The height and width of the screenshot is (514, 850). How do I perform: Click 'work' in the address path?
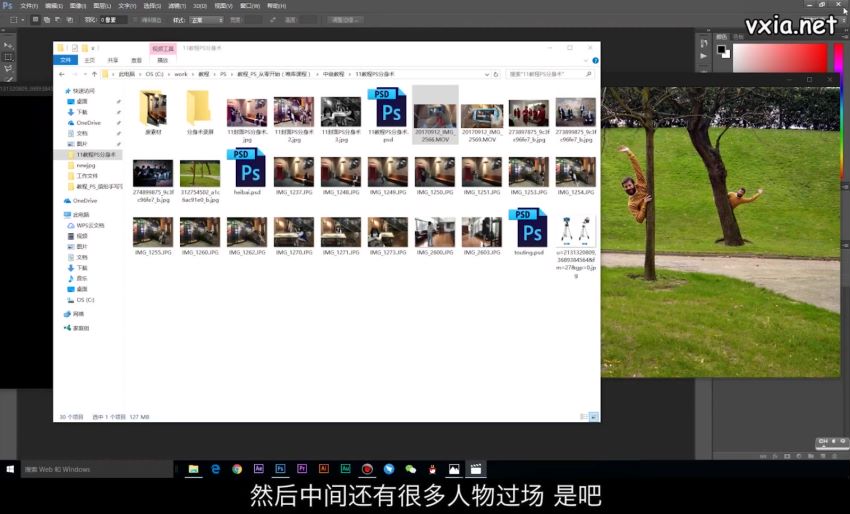tap(181, 74)
